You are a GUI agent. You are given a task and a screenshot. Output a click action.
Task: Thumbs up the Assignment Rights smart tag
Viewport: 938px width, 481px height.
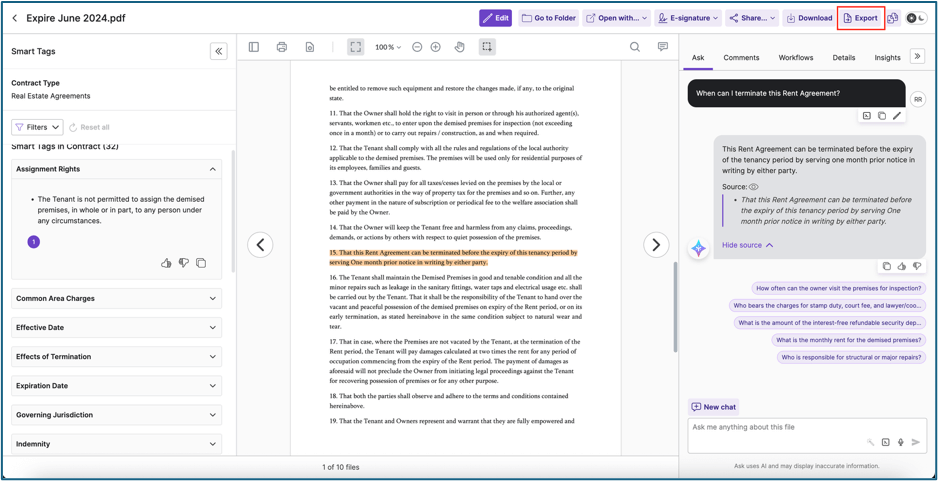[x=166, y=263]
